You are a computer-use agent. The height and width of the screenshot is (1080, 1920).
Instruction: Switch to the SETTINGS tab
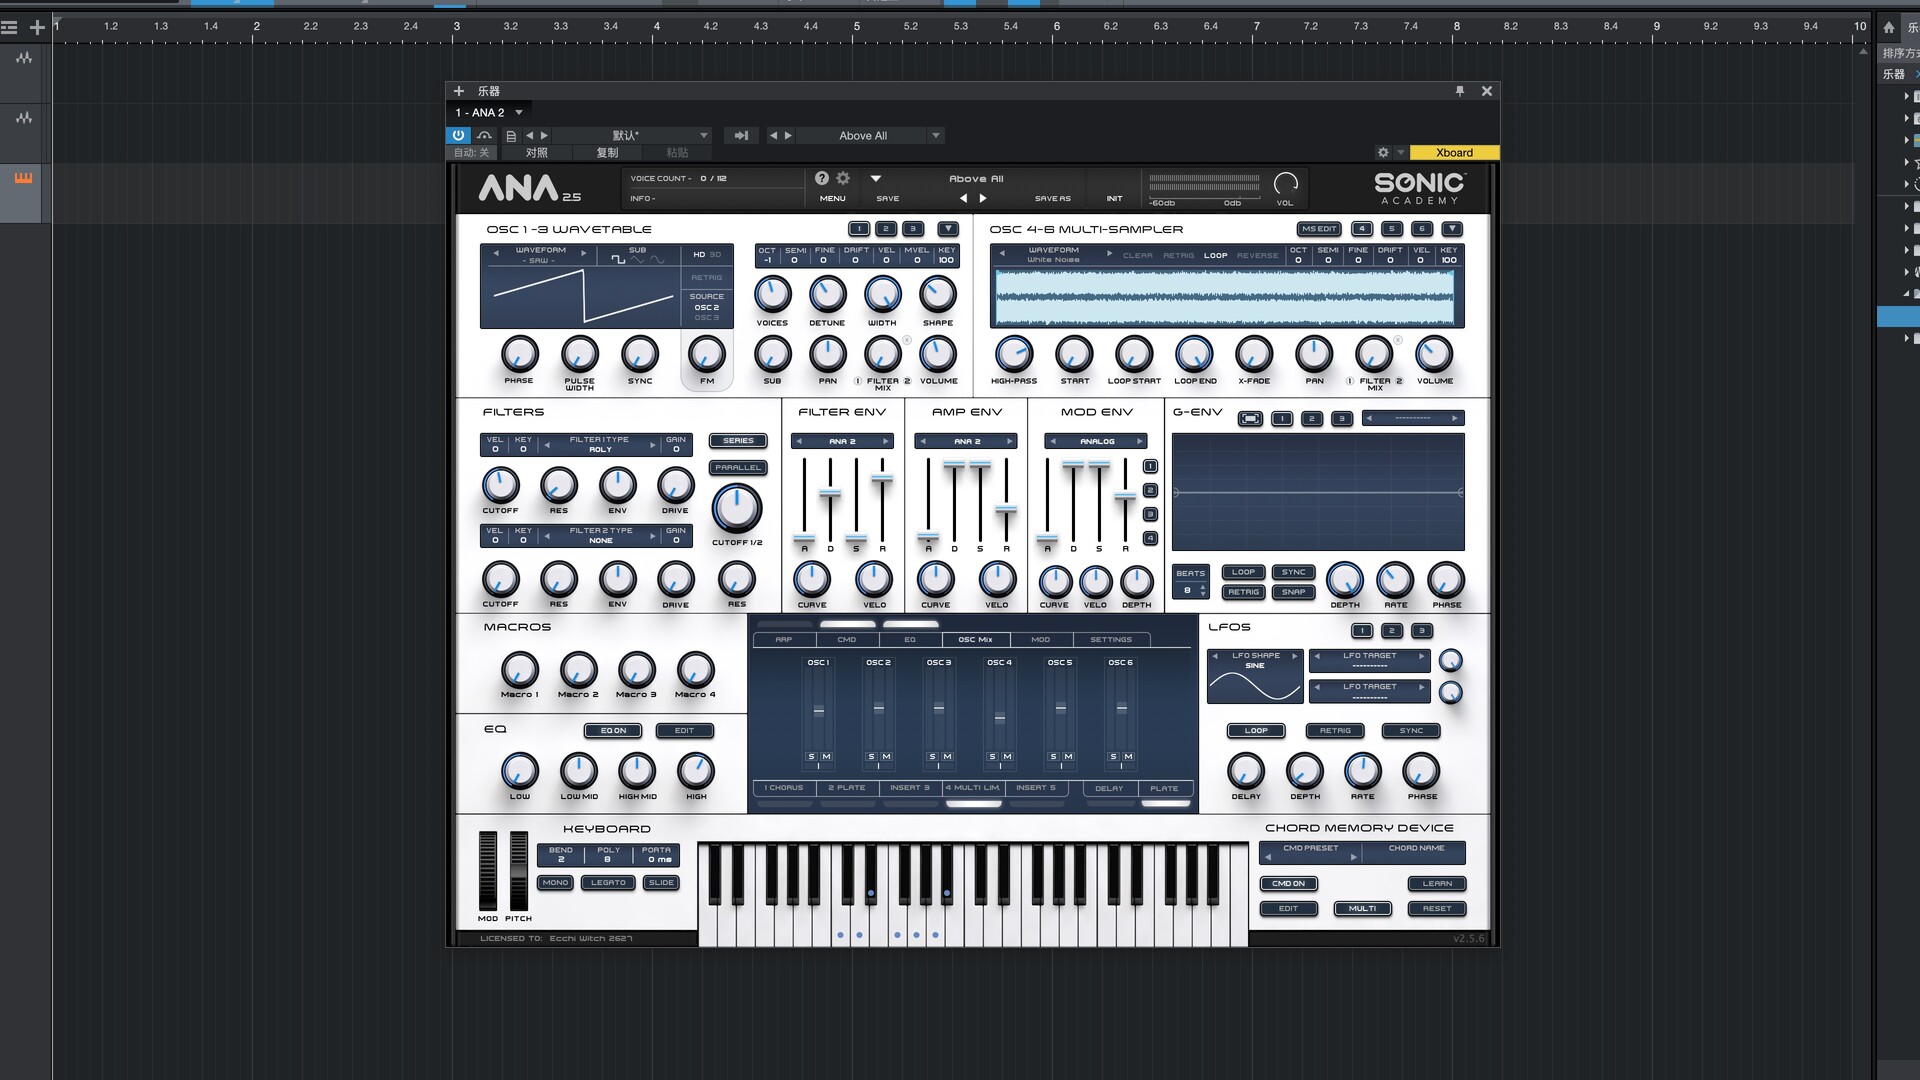1111,640
